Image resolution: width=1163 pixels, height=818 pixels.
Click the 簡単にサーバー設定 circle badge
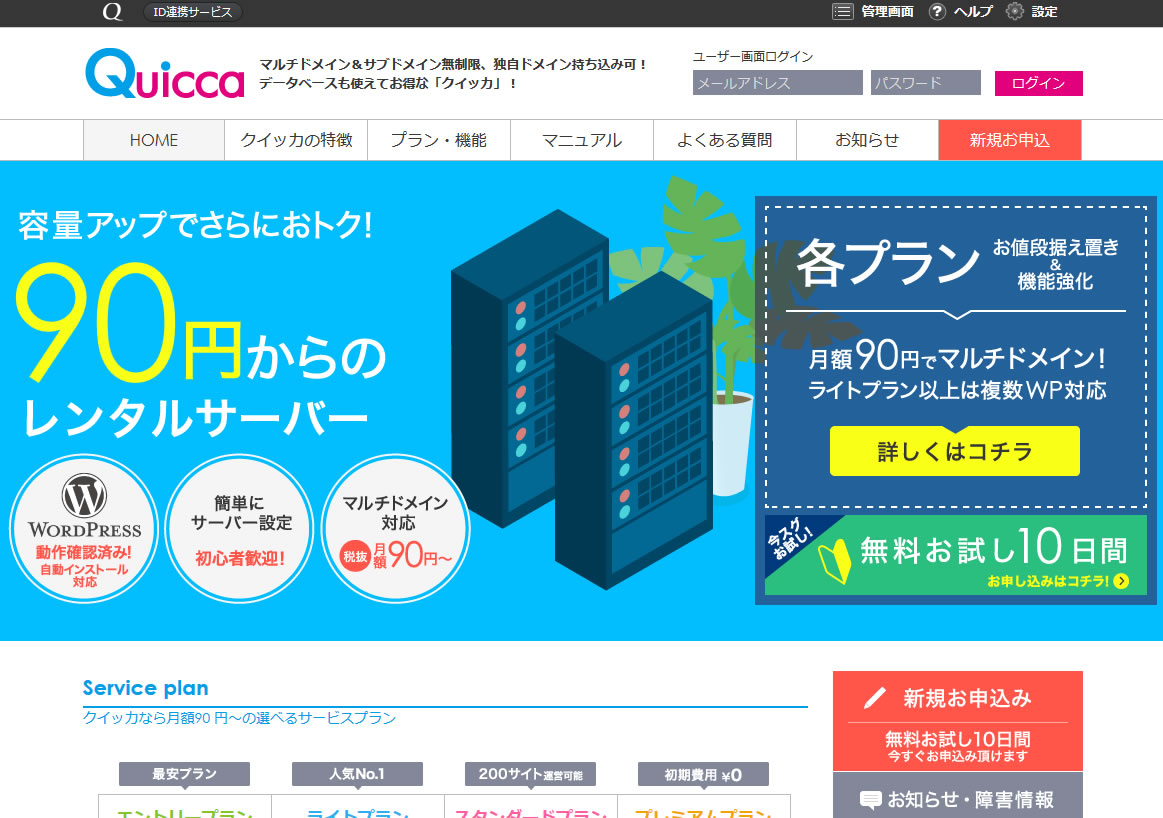(x=240, y=528)
